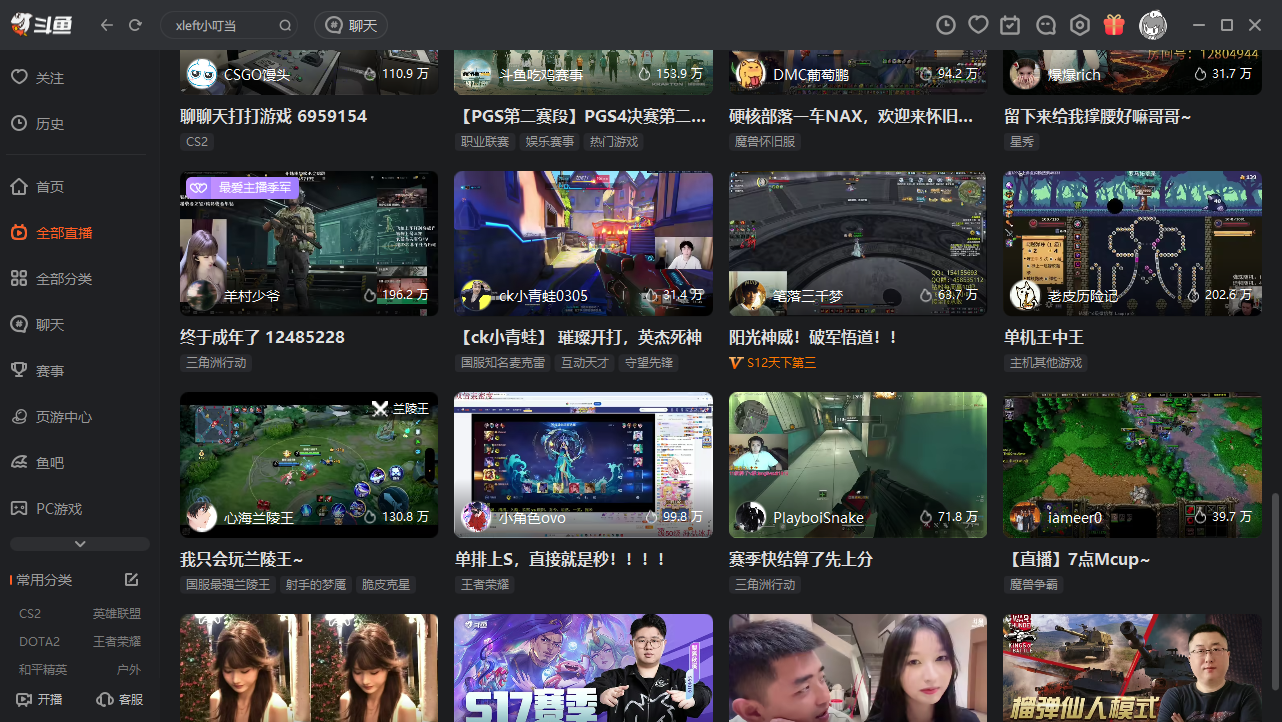The width and height of the screenshot is (1282, 722).
Task: Click the edit icon next to 常用分类
Action: click(x=131, y=580)
